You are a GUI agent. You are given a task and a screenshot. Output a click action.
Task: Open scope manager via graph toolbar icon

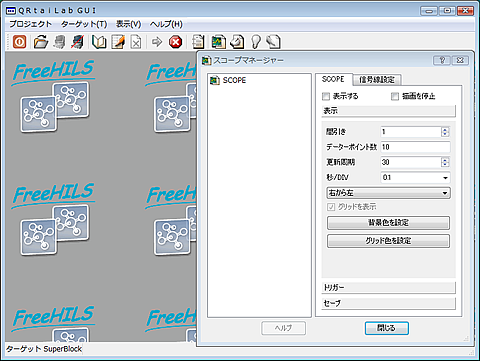pos(218,42)
